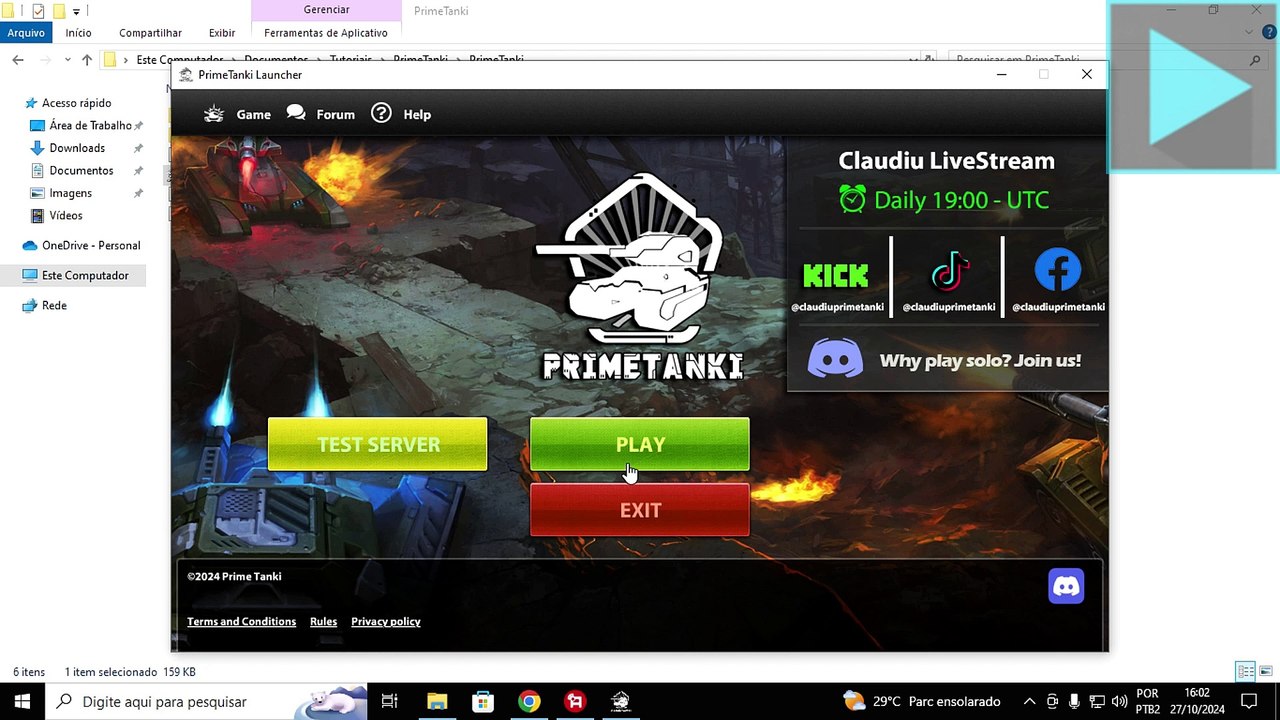Click taskbar search box
Screen dimensions: 1280x720
point(208,701)
